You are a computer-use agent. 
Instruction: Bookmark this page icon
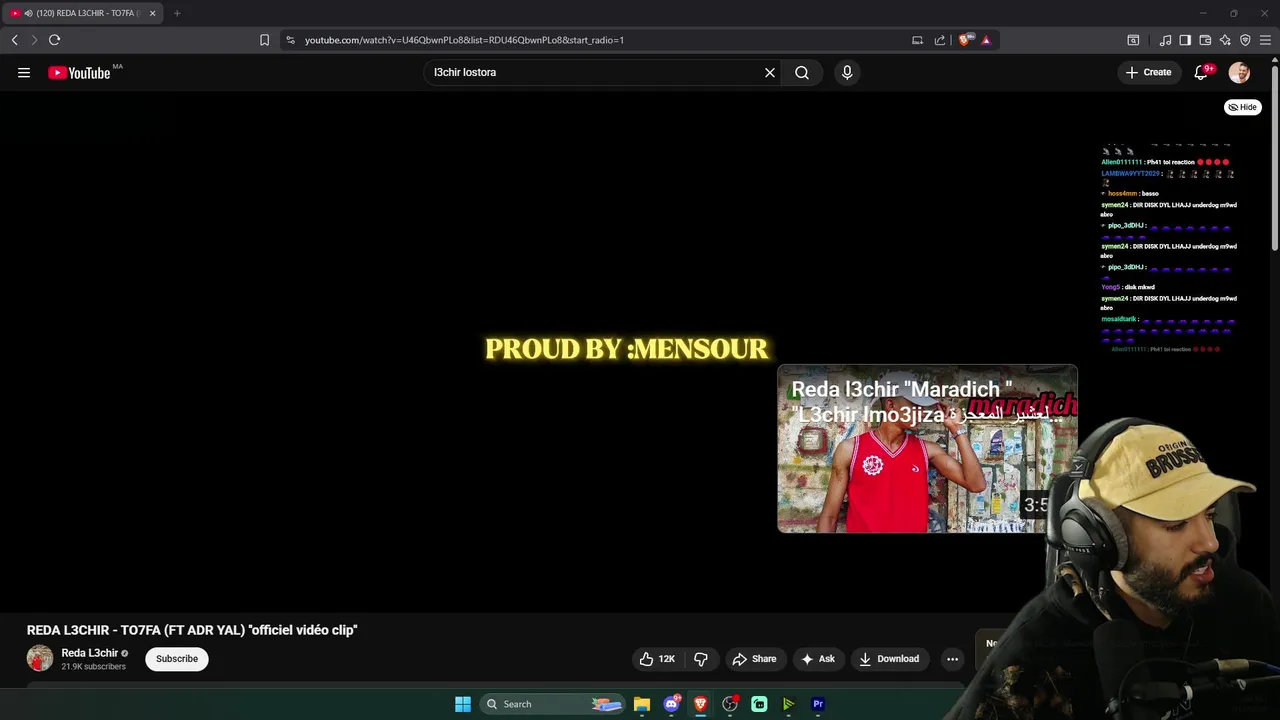point(264,40)
